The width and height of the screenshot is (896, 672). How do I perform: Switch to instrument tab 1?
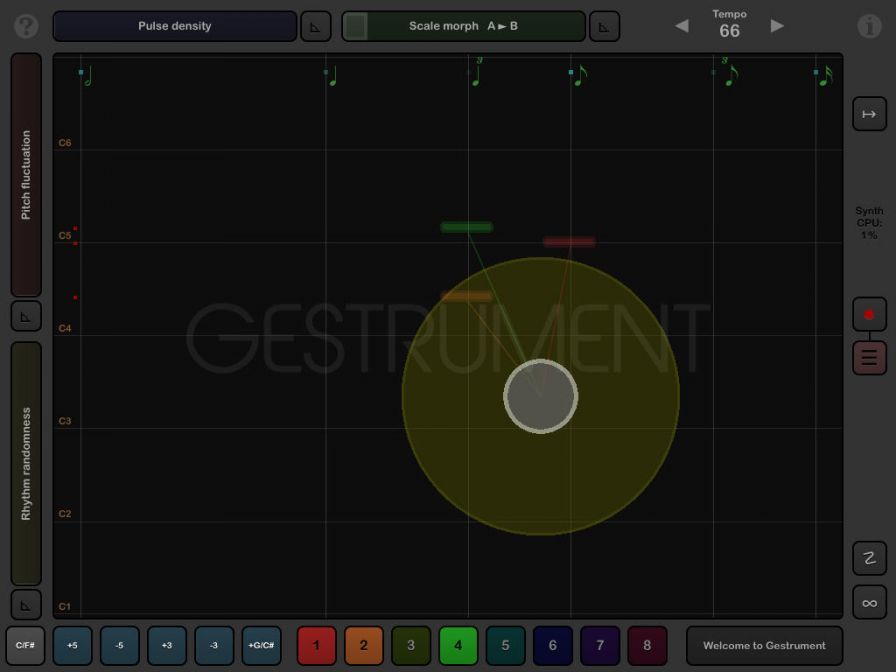(x=317, y=645)
